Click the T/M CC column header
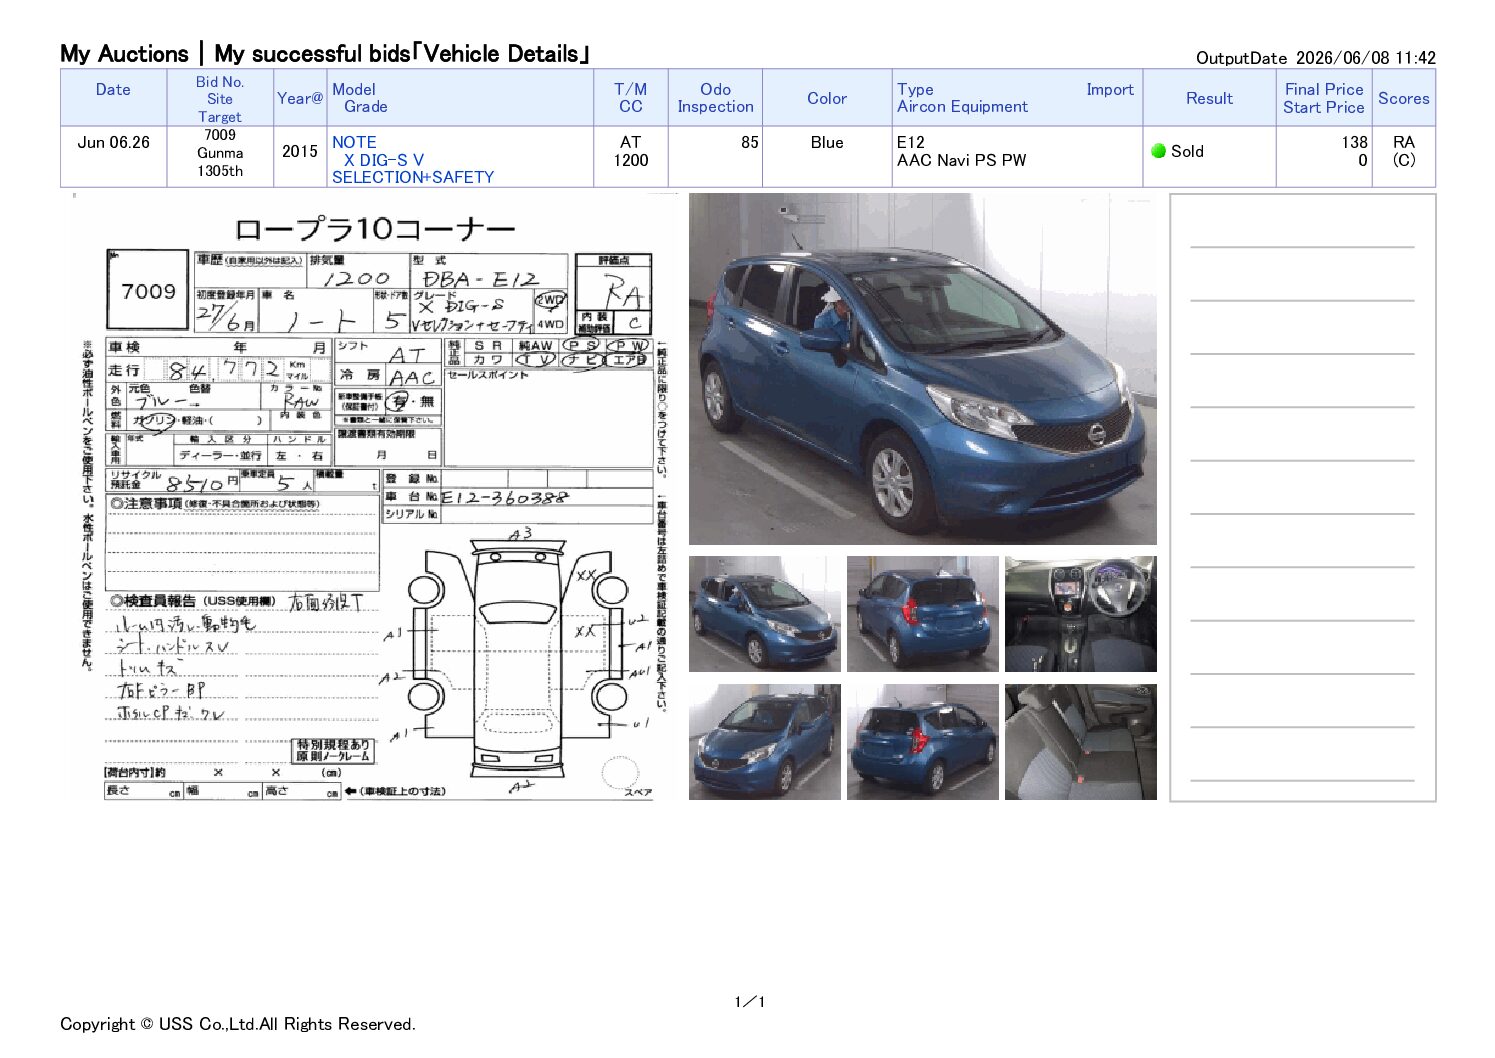The height and width of the screenshot is (1058, 1495). [630, 98]
